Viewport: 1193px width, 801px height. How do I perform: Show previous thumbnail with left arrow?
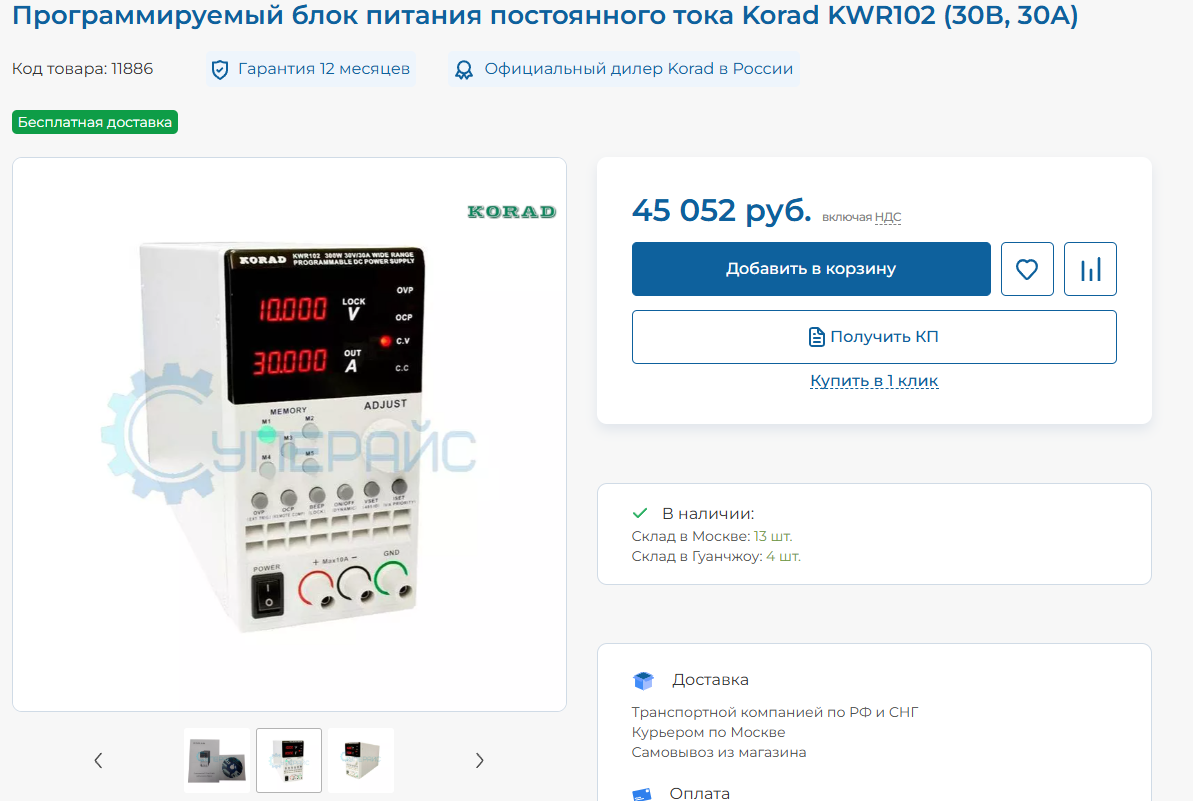[98, 760]
